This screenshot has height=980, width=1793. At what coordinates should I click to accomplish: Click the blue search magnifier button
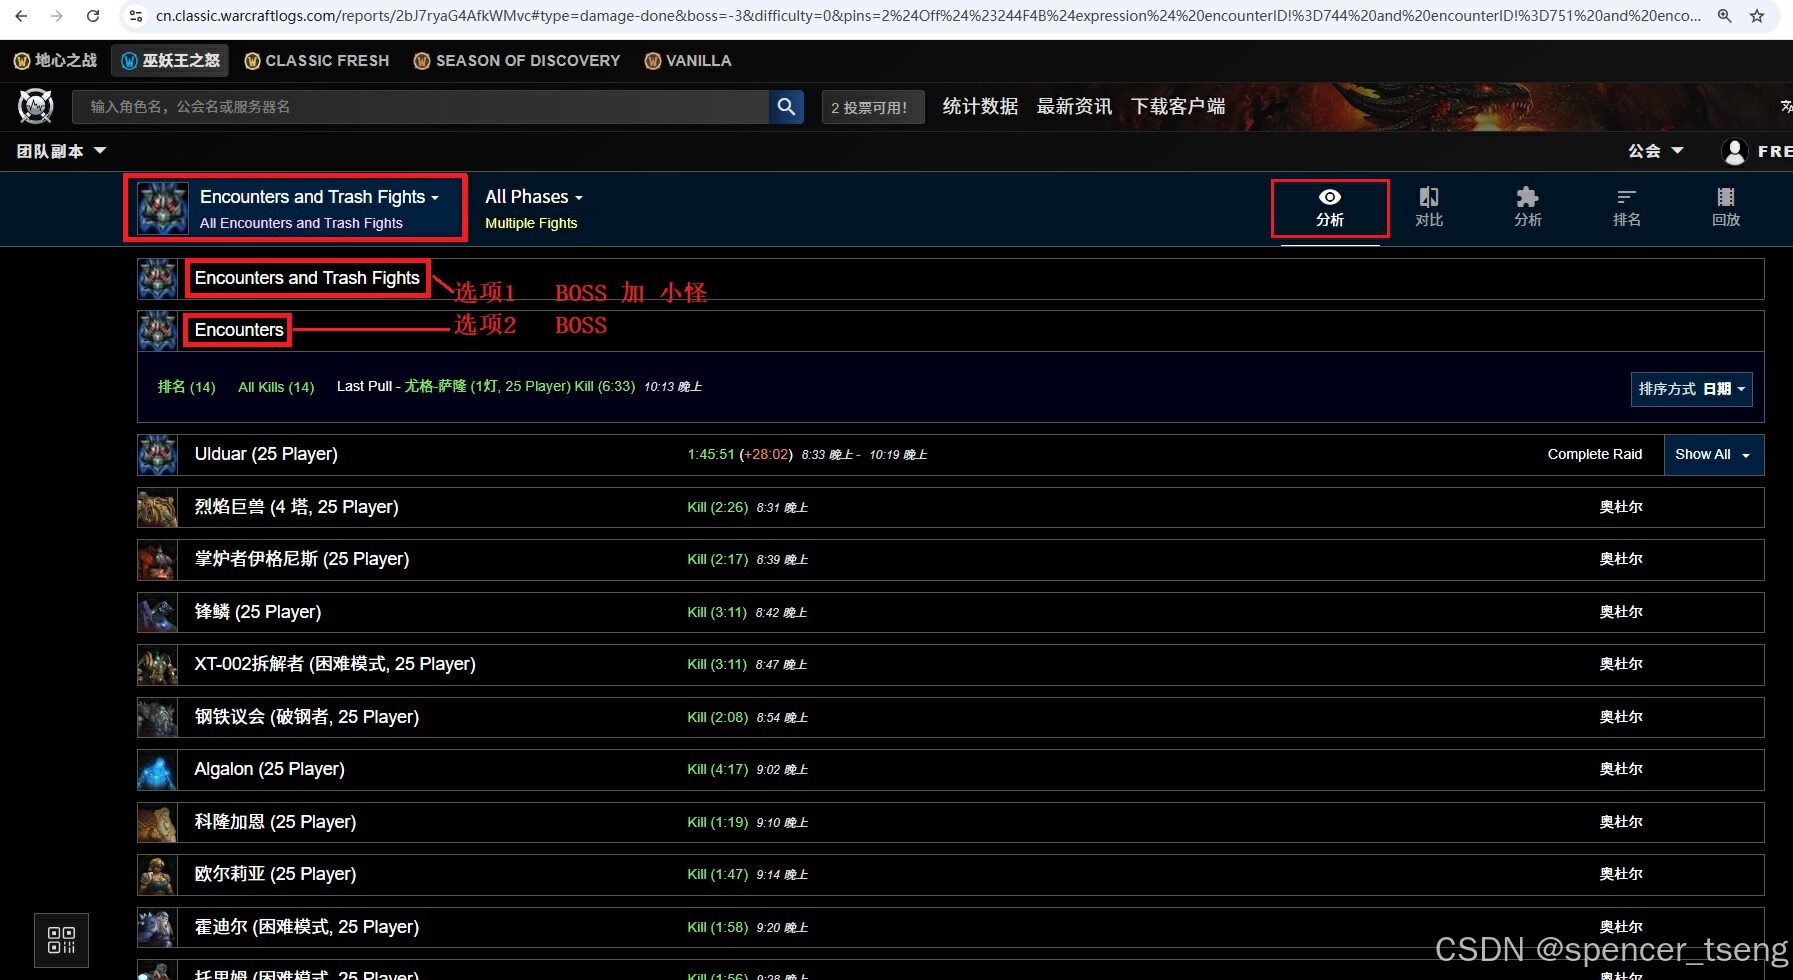[786, 106]
